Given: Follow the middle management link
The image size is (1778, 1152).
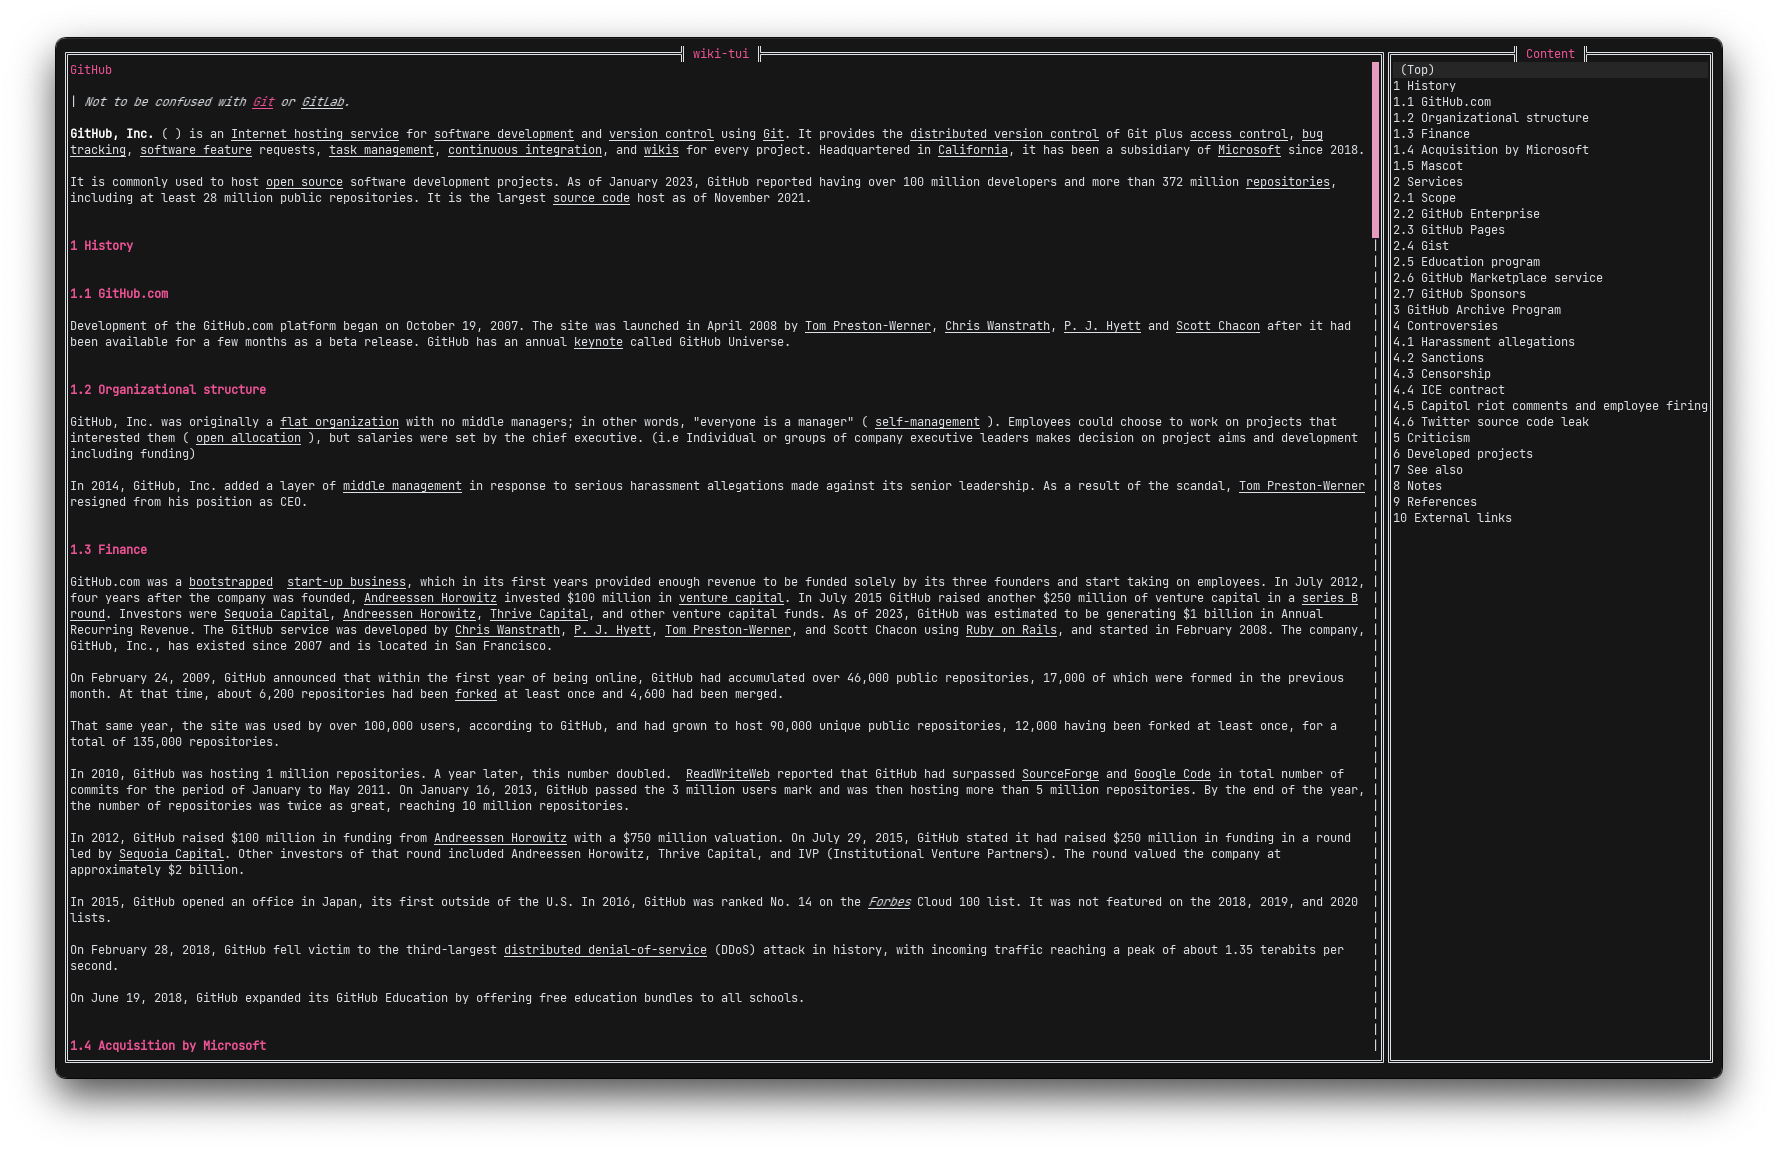Looking at the screenshot, I should point(402,486).
